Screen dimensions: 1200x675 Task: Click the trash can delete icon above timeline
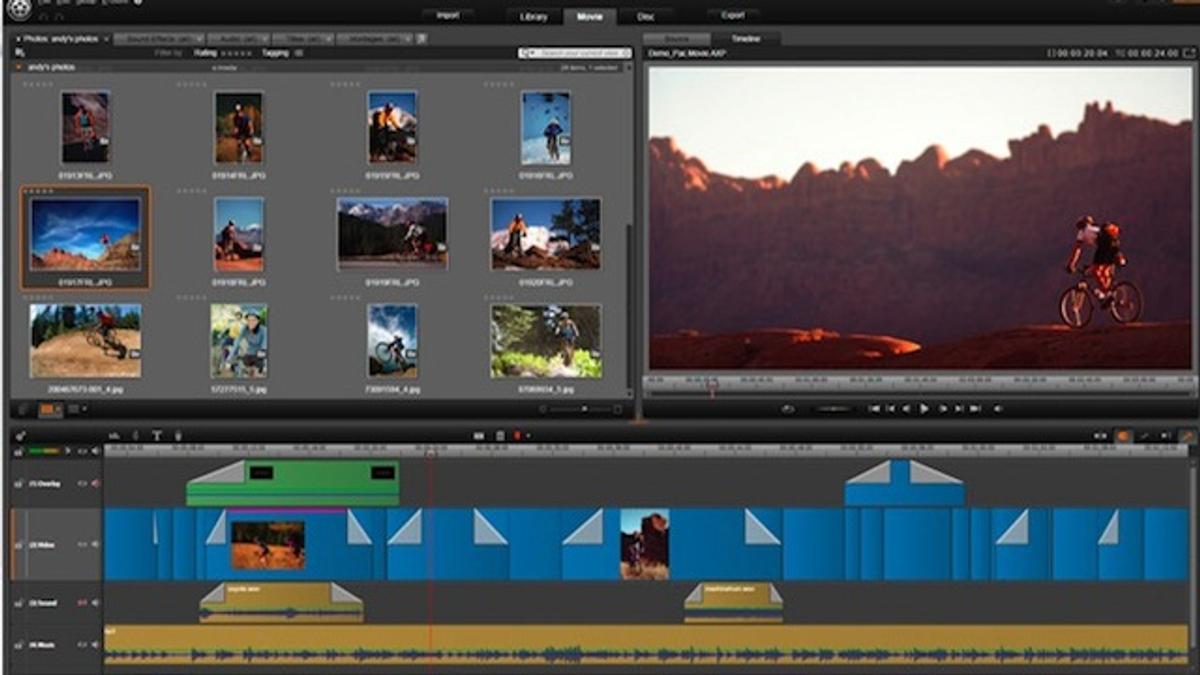click(499, 435)
